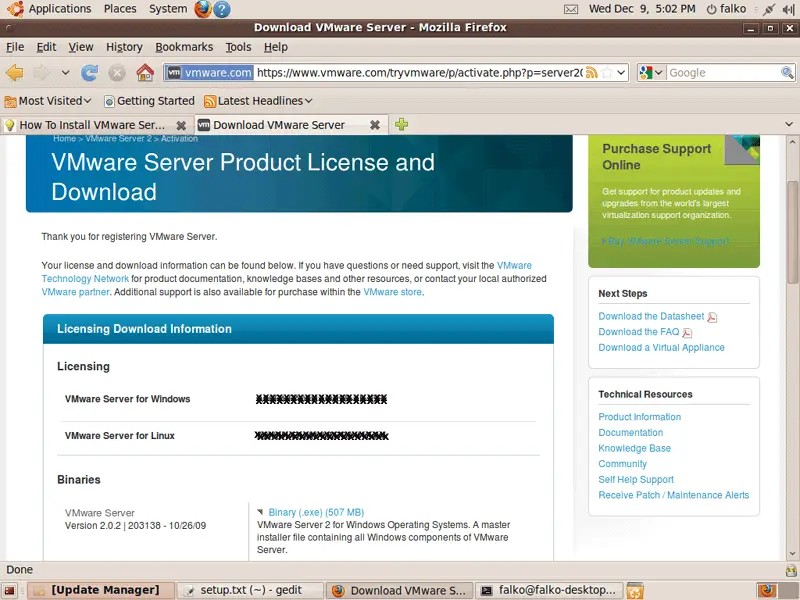The width and height of the screenshot is (800, 600).
Task: Open the Self Help Support link
Action: 636,480
